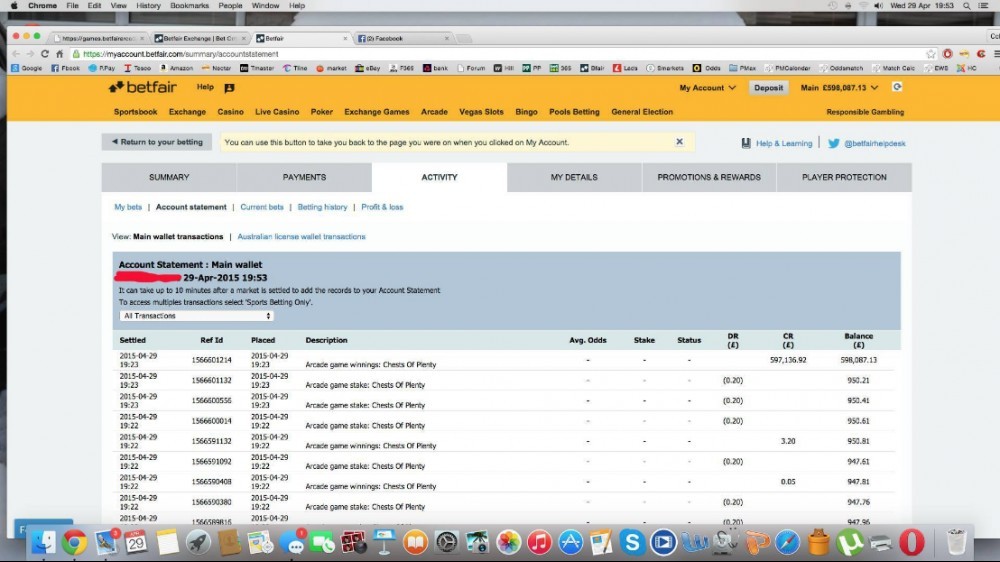Click the eBay bookmark in bookmarks bar
The width and height of the screenshot is (1000, 562).
pos(367,68)
